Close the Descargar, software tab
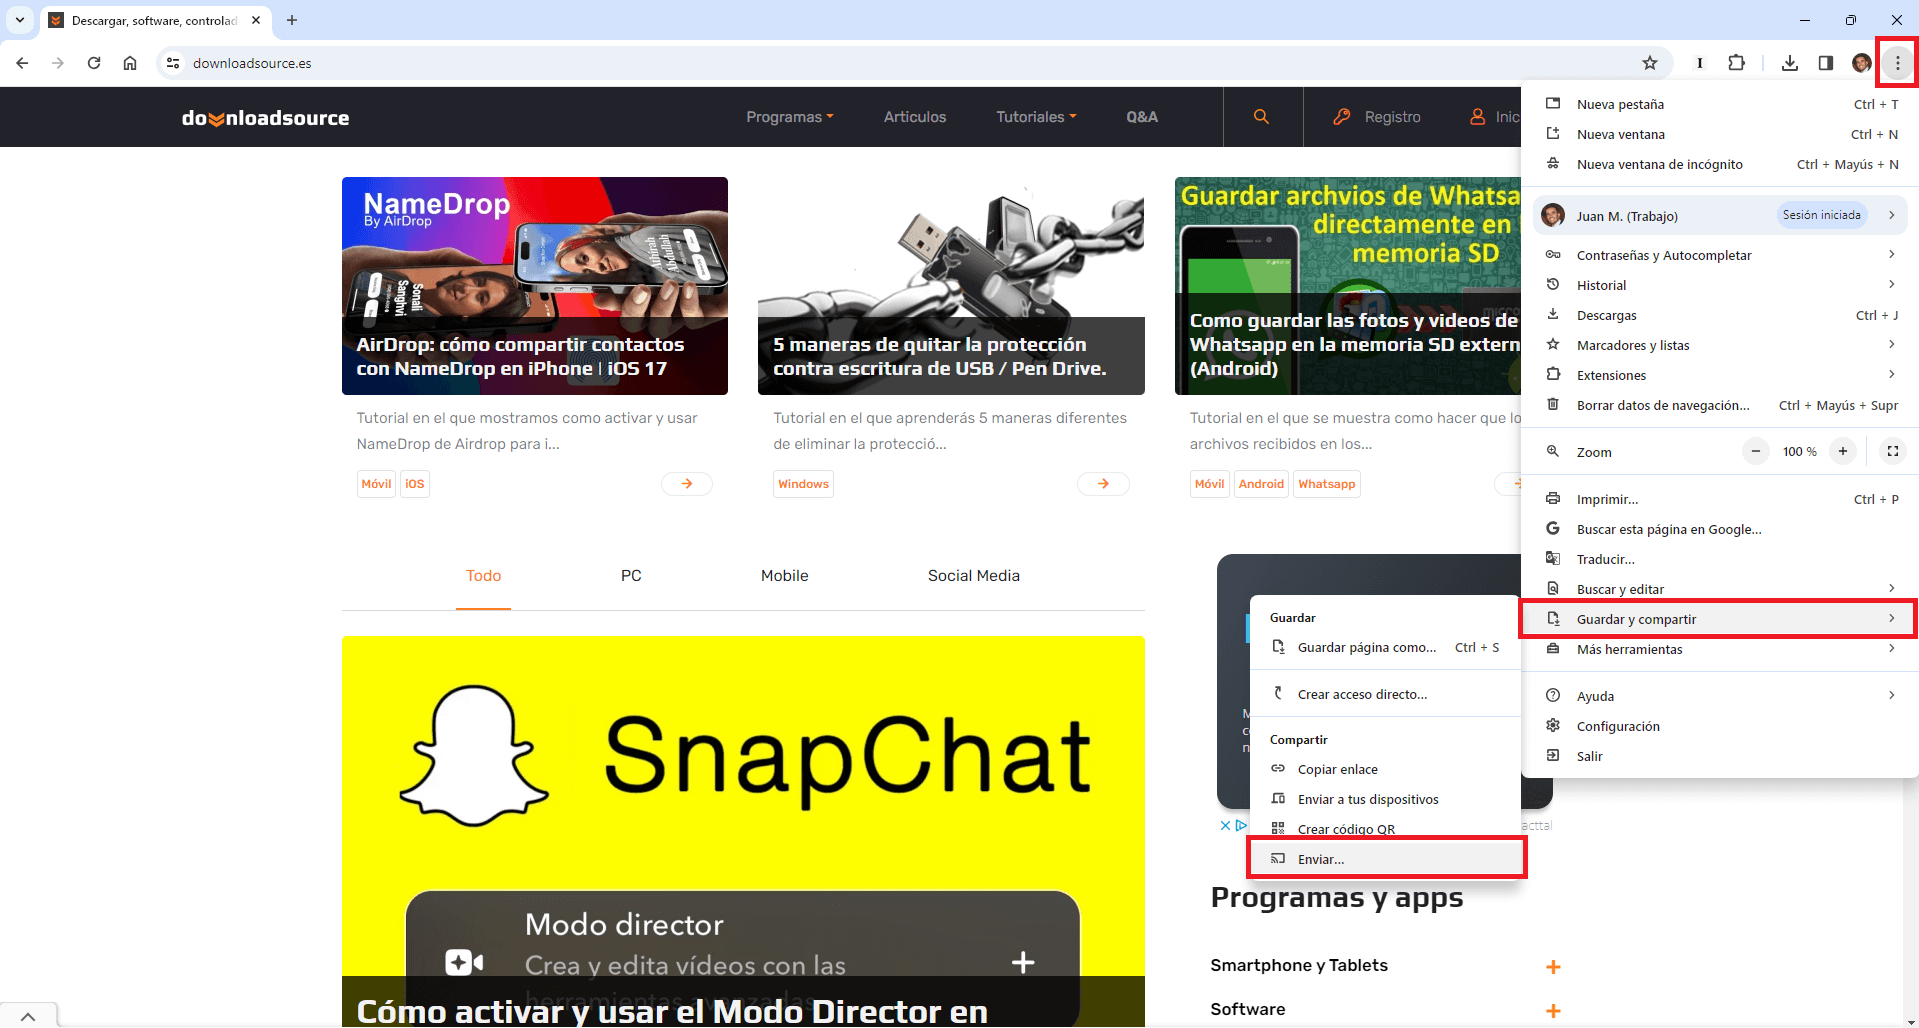 256,20
